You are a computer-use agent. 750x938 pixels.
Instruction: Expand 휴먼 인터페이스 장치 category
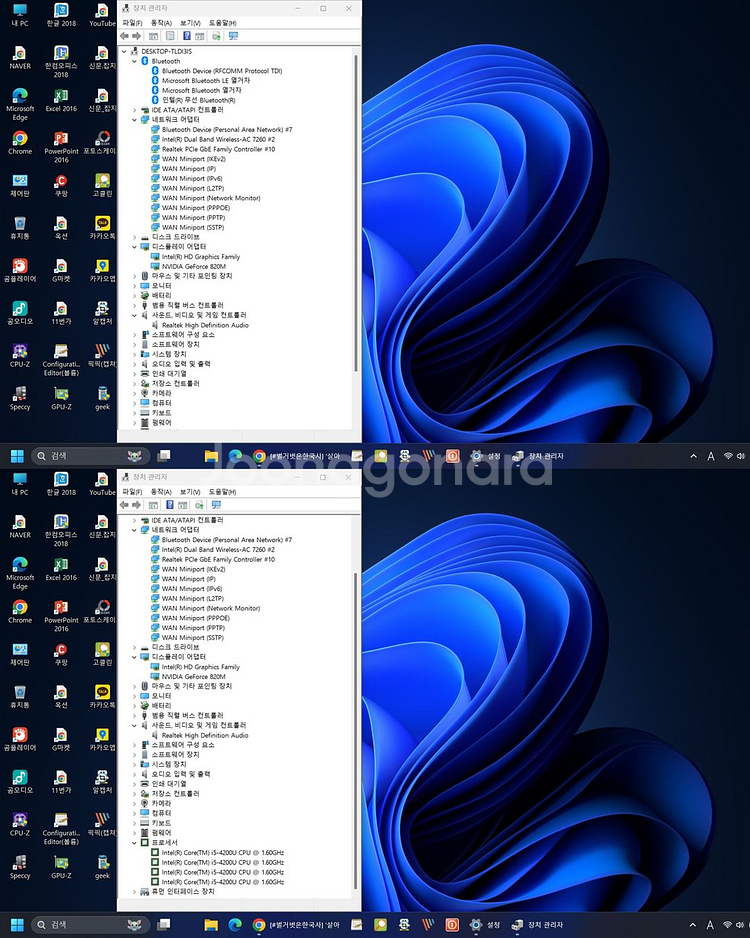[135, 891]
